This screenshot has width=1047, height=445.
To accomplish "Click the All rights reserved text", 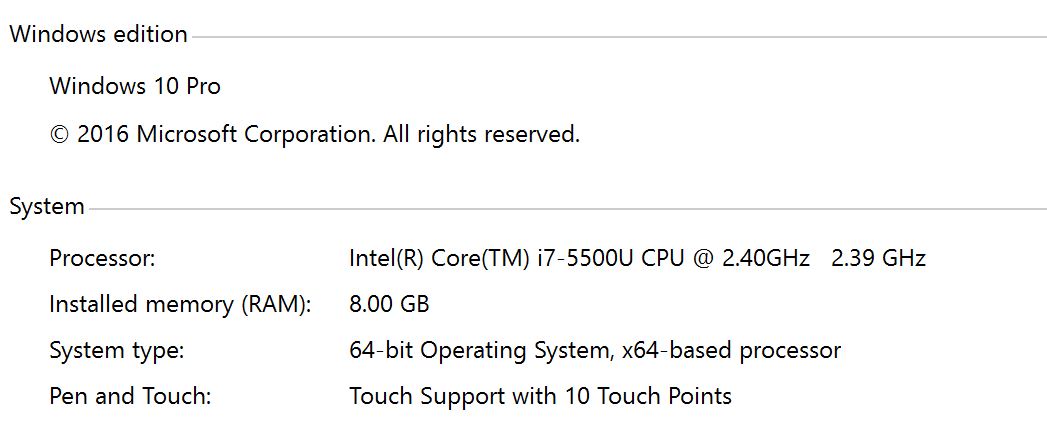I will [481, 134].
